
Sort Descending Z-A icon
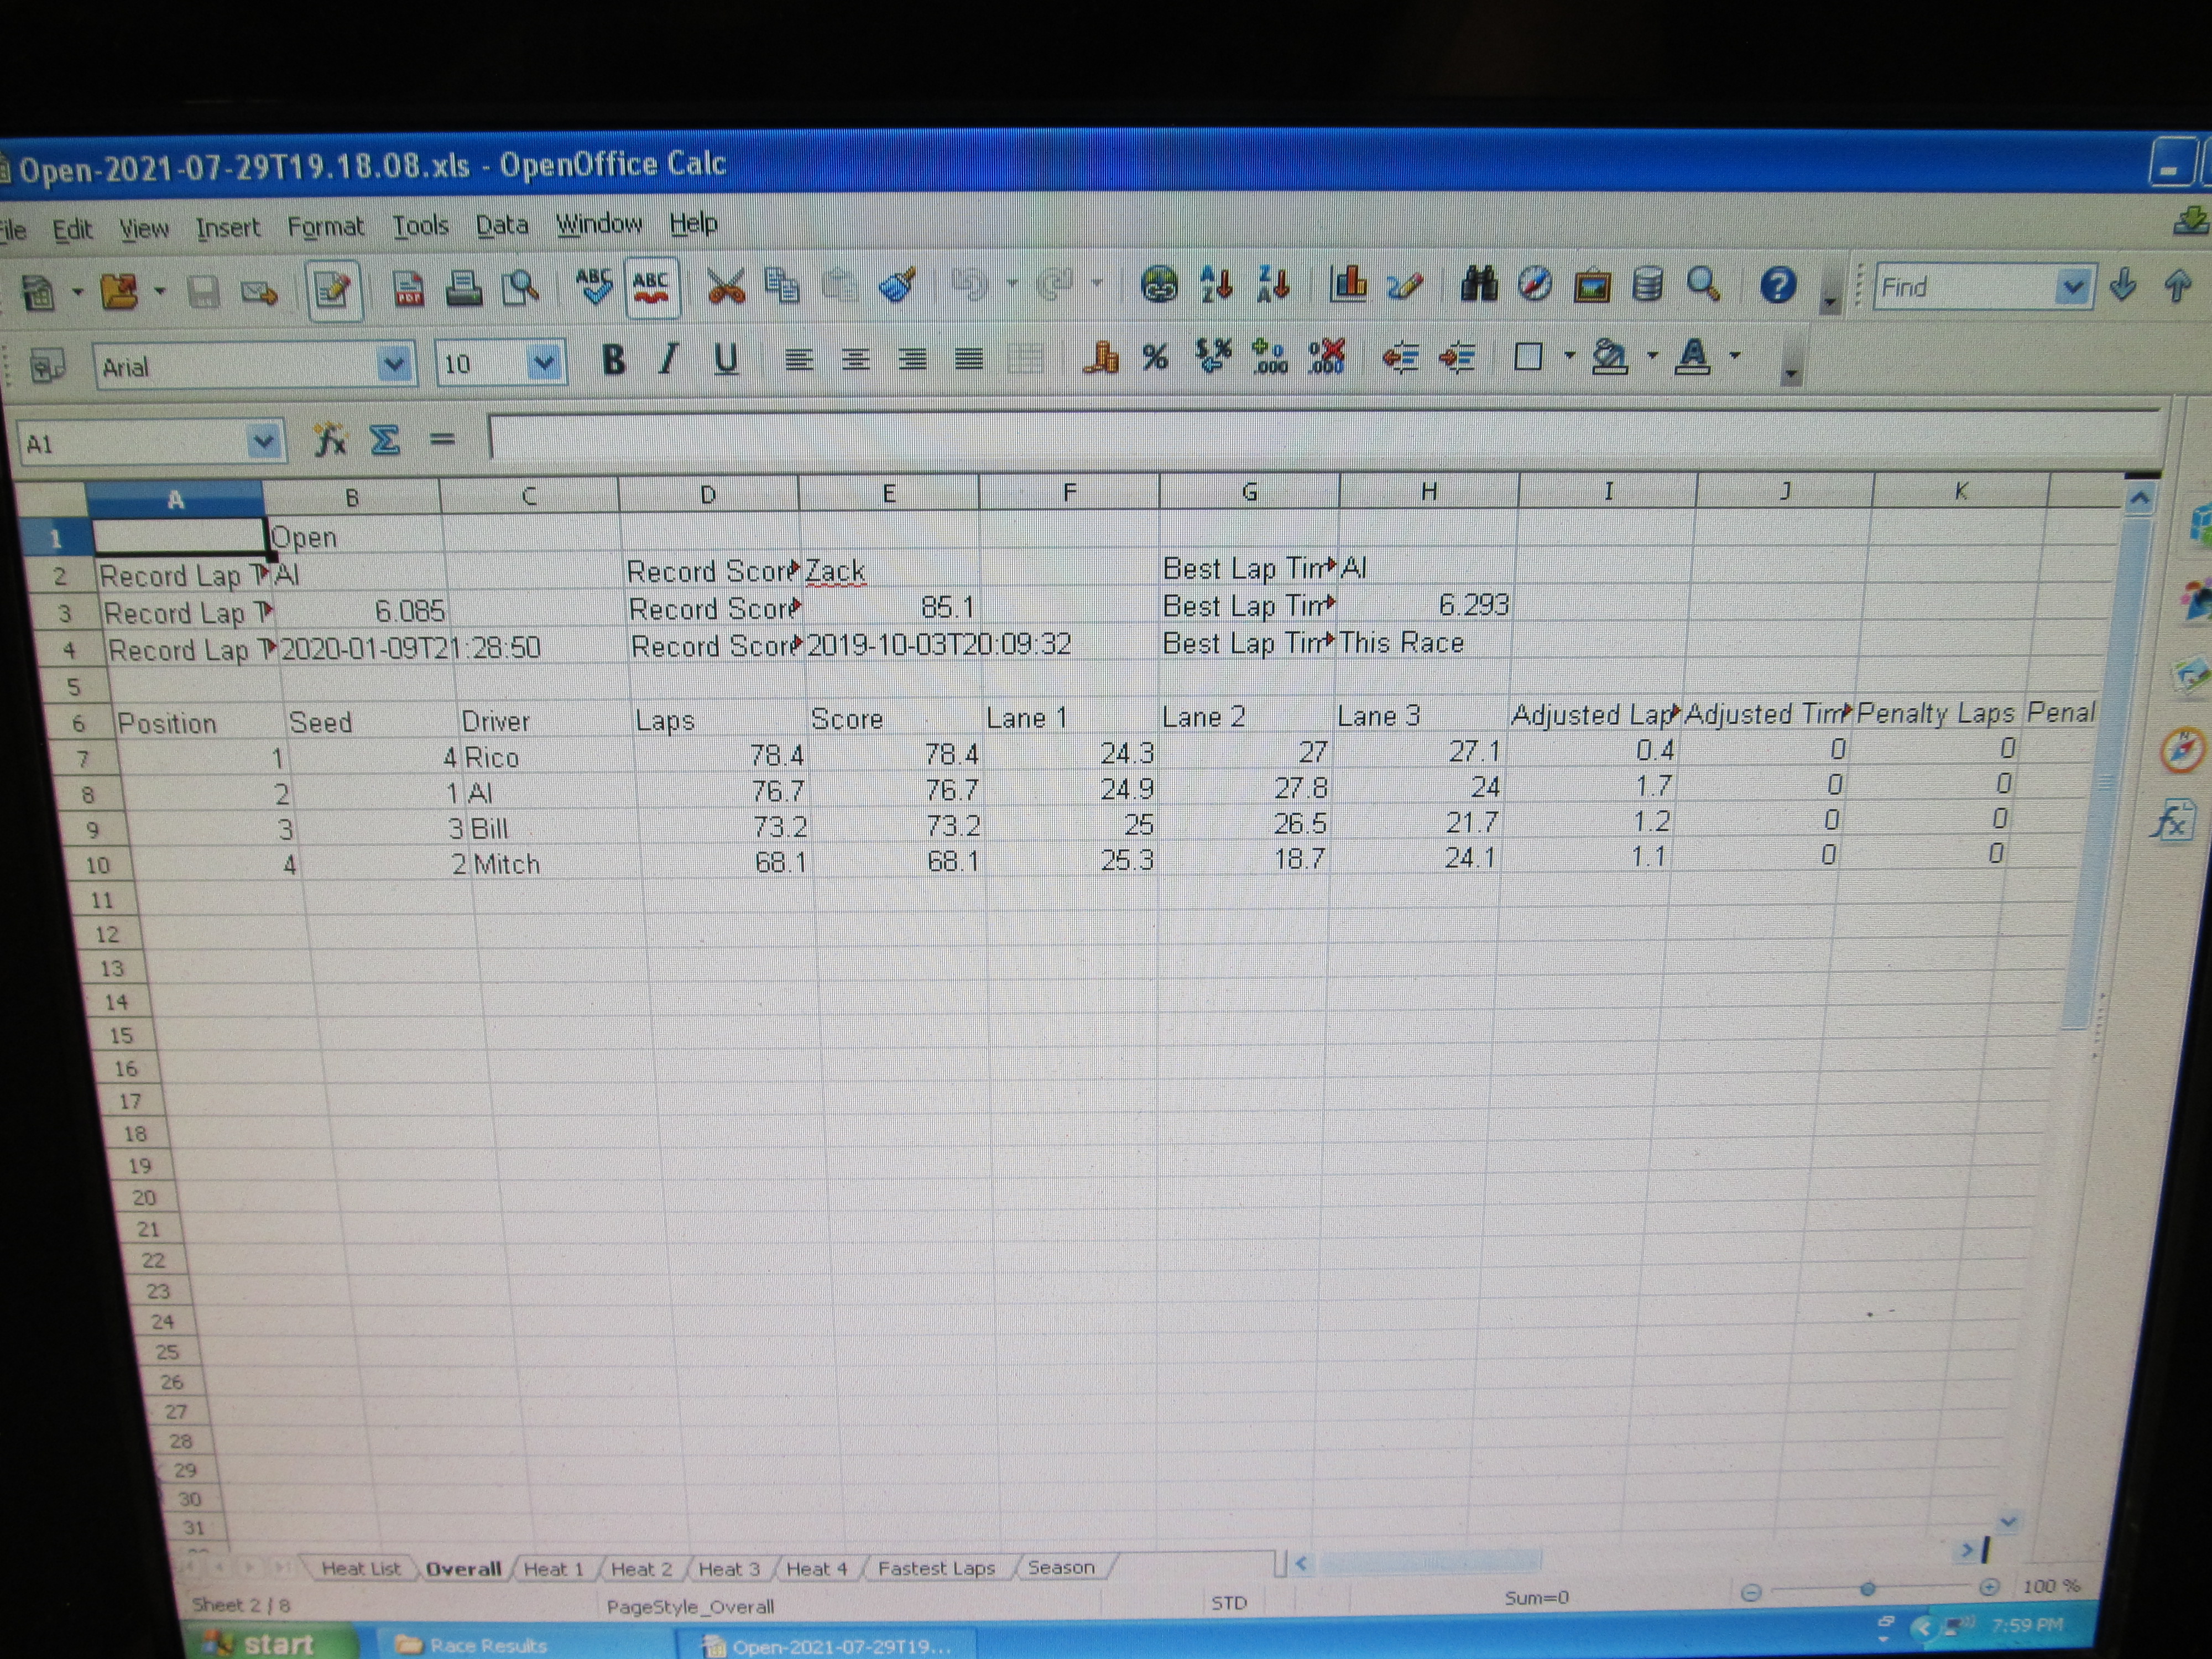coord(1273,284)
